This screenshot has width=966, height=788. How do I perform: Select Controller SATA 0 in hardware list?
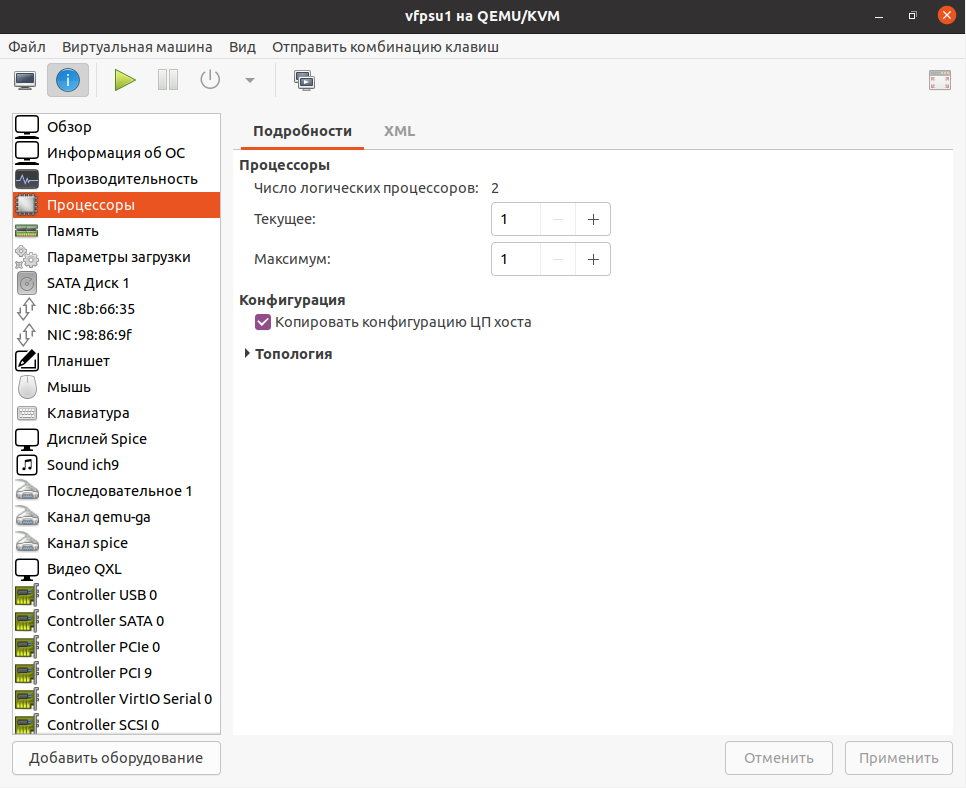(116, 621)
